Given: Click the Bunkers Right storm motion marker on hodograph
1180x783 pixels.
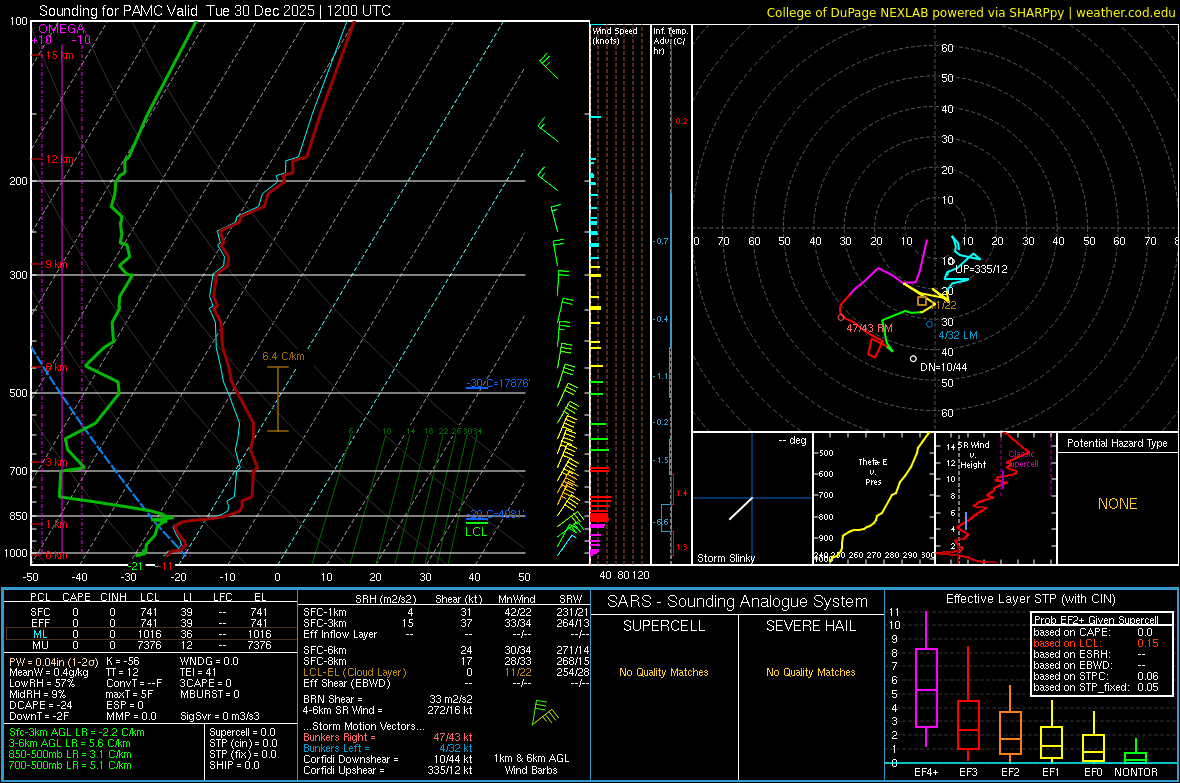Looking at the screenshot, I should (841, 318).
